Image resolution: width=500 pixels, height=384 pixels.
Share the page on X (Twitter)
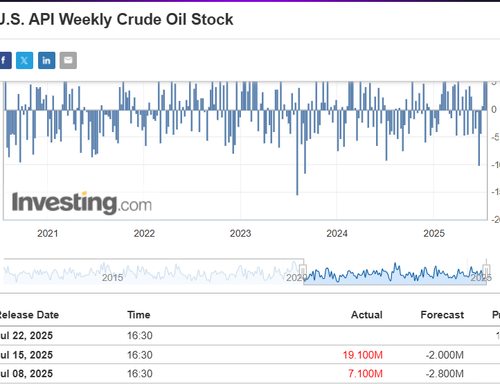point(24,60)
